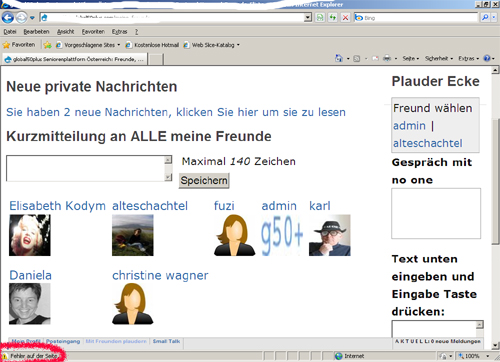The height and width of the screenshot is (362, 500).
Task: Click the printer icon in command bar
Action: [387, 58]
